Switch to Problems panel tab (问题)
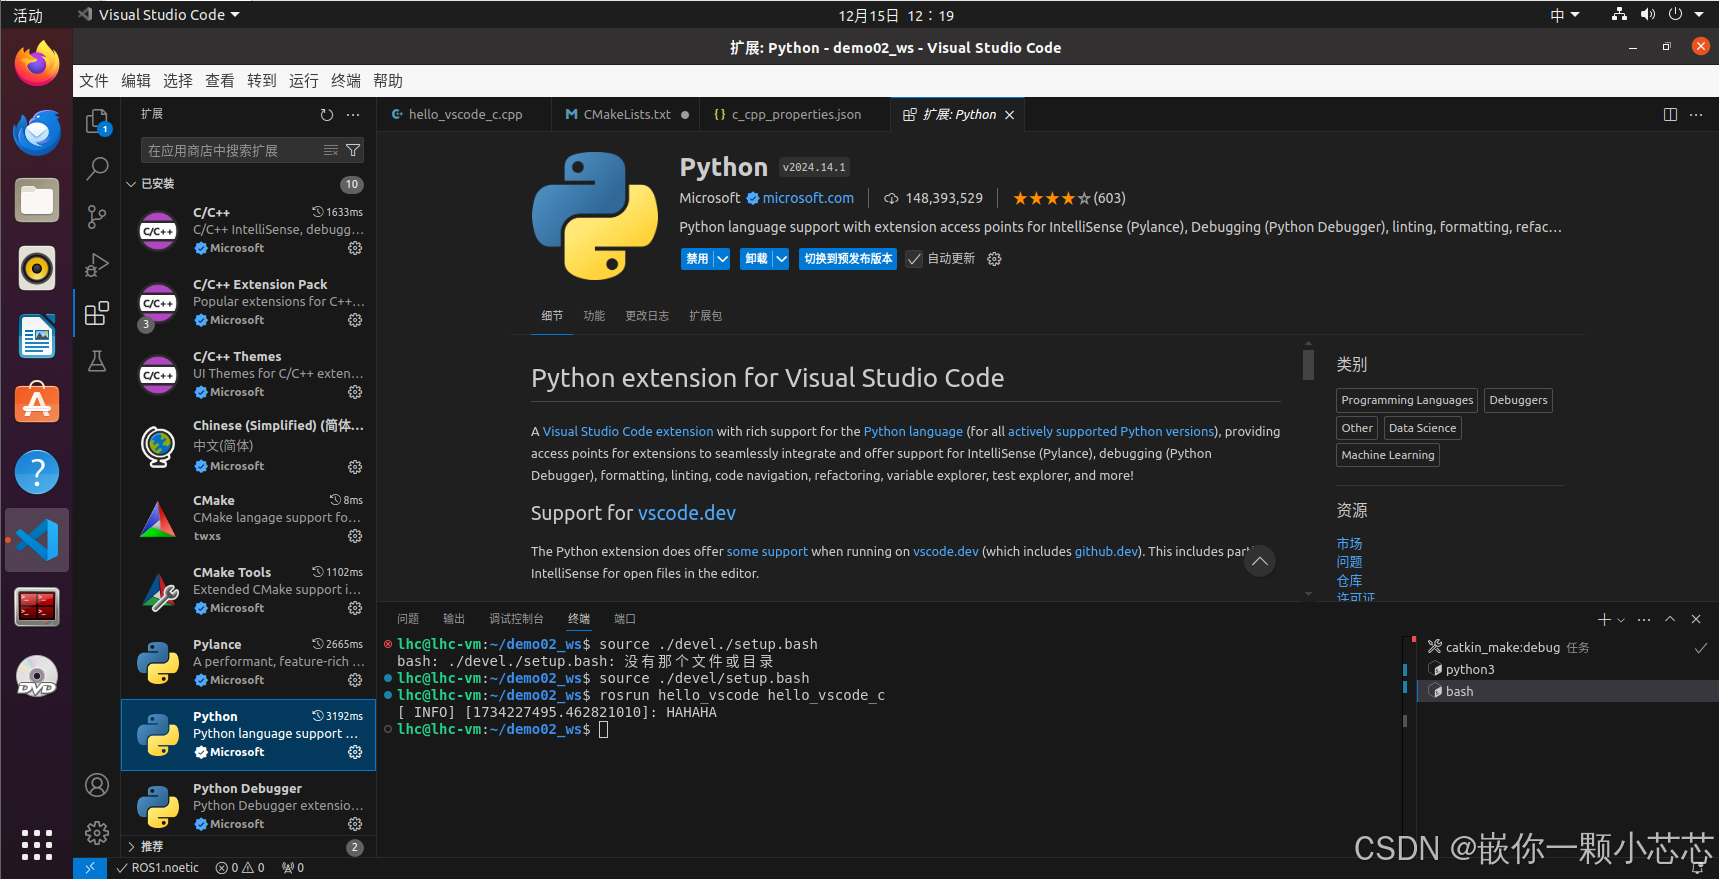 coord(408,619)
